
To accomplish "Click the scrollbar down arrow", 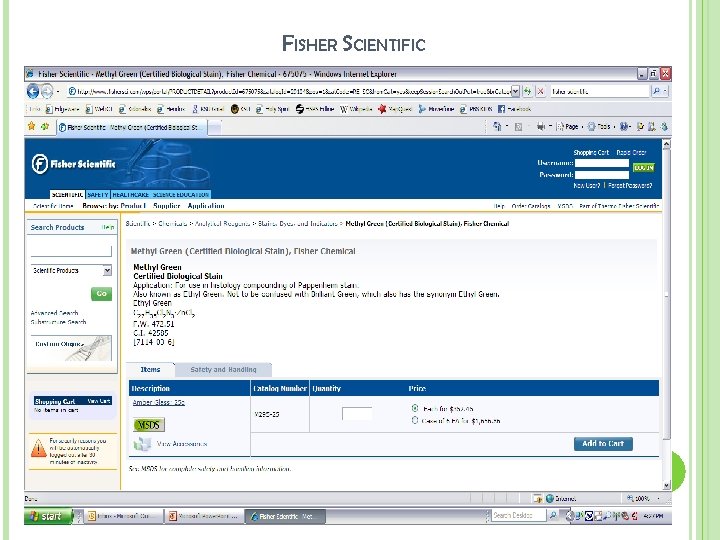I will pyautogui.click(x=667, y=485).
